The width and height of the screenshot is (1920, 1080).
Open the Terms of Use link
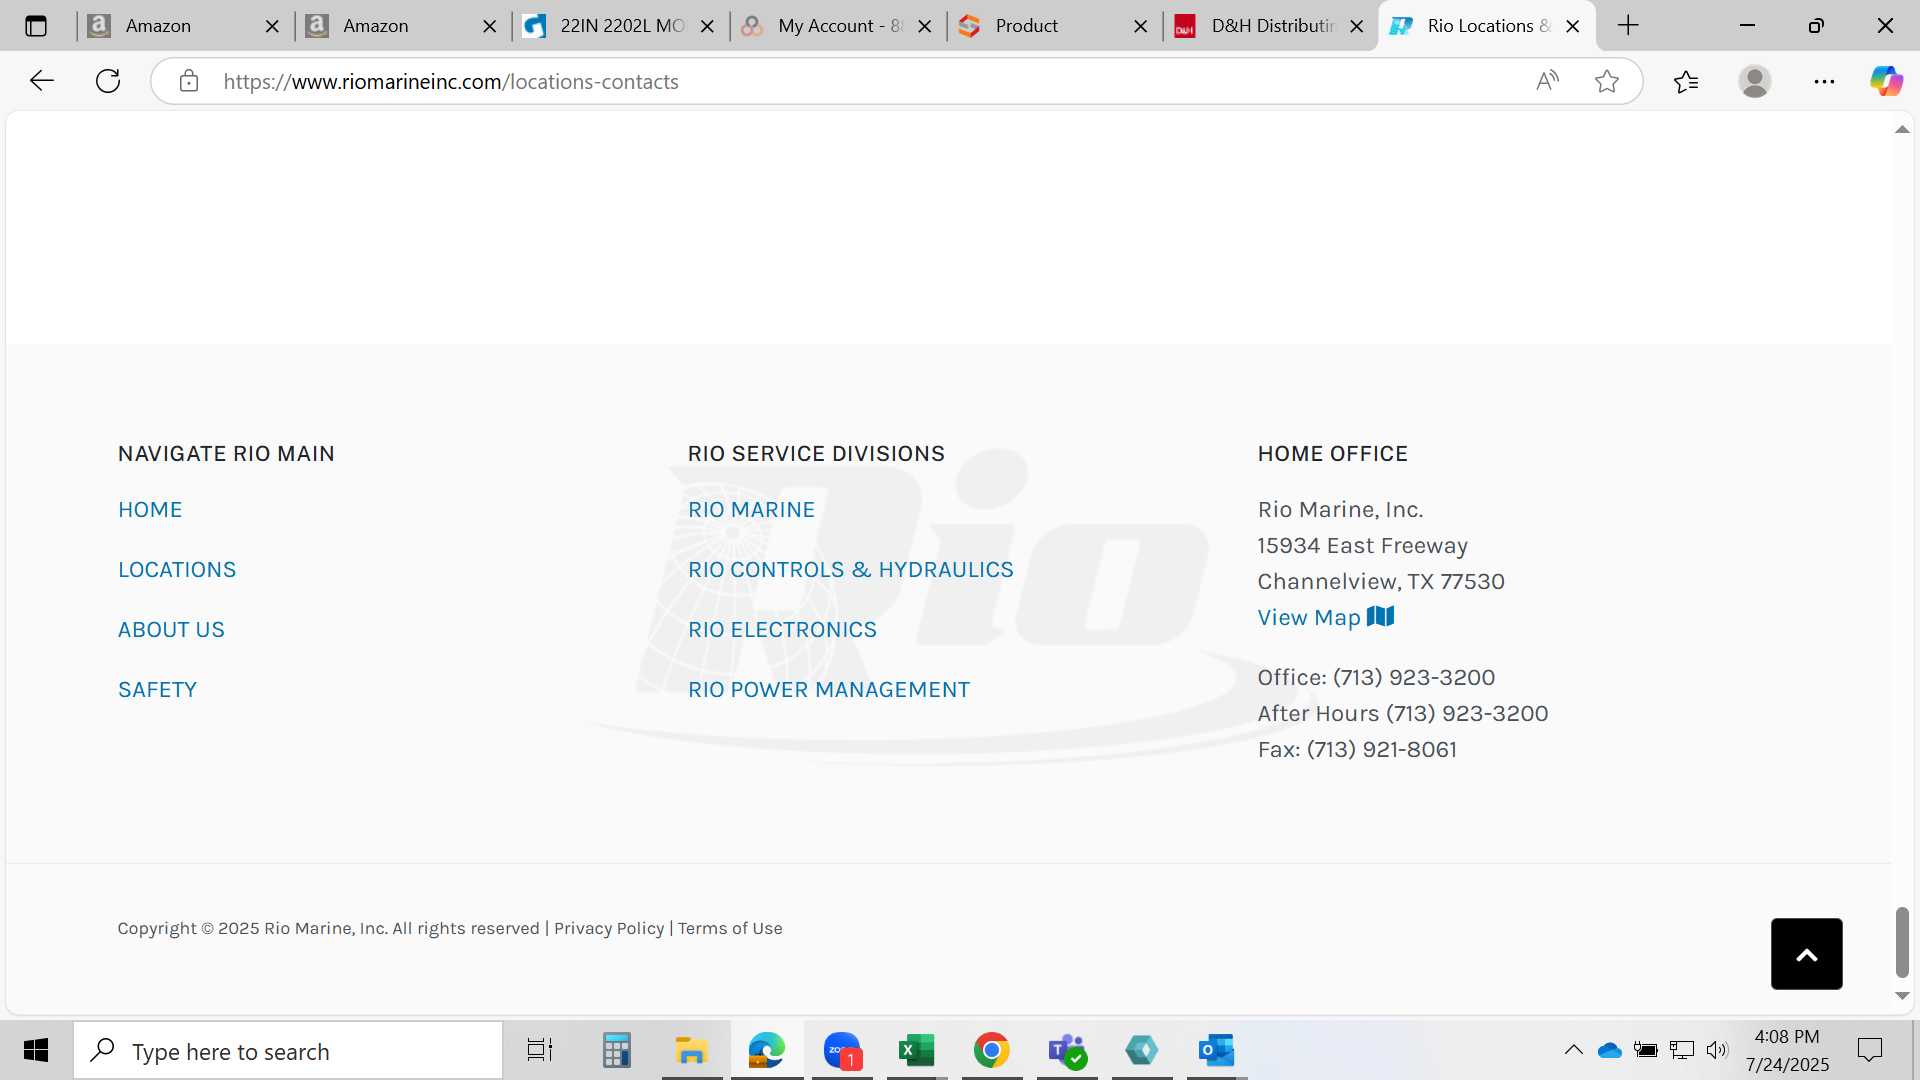[730, 928]
